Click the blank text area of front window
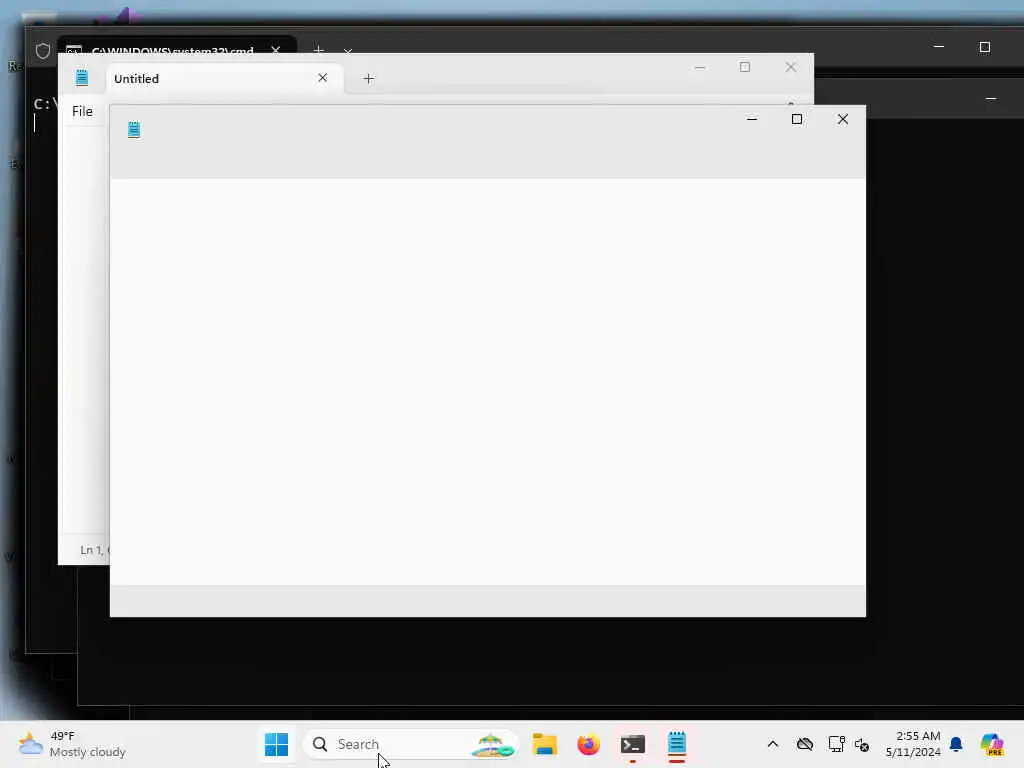The width and height of the screenshot is (1024, 768). tap(488, 382)
